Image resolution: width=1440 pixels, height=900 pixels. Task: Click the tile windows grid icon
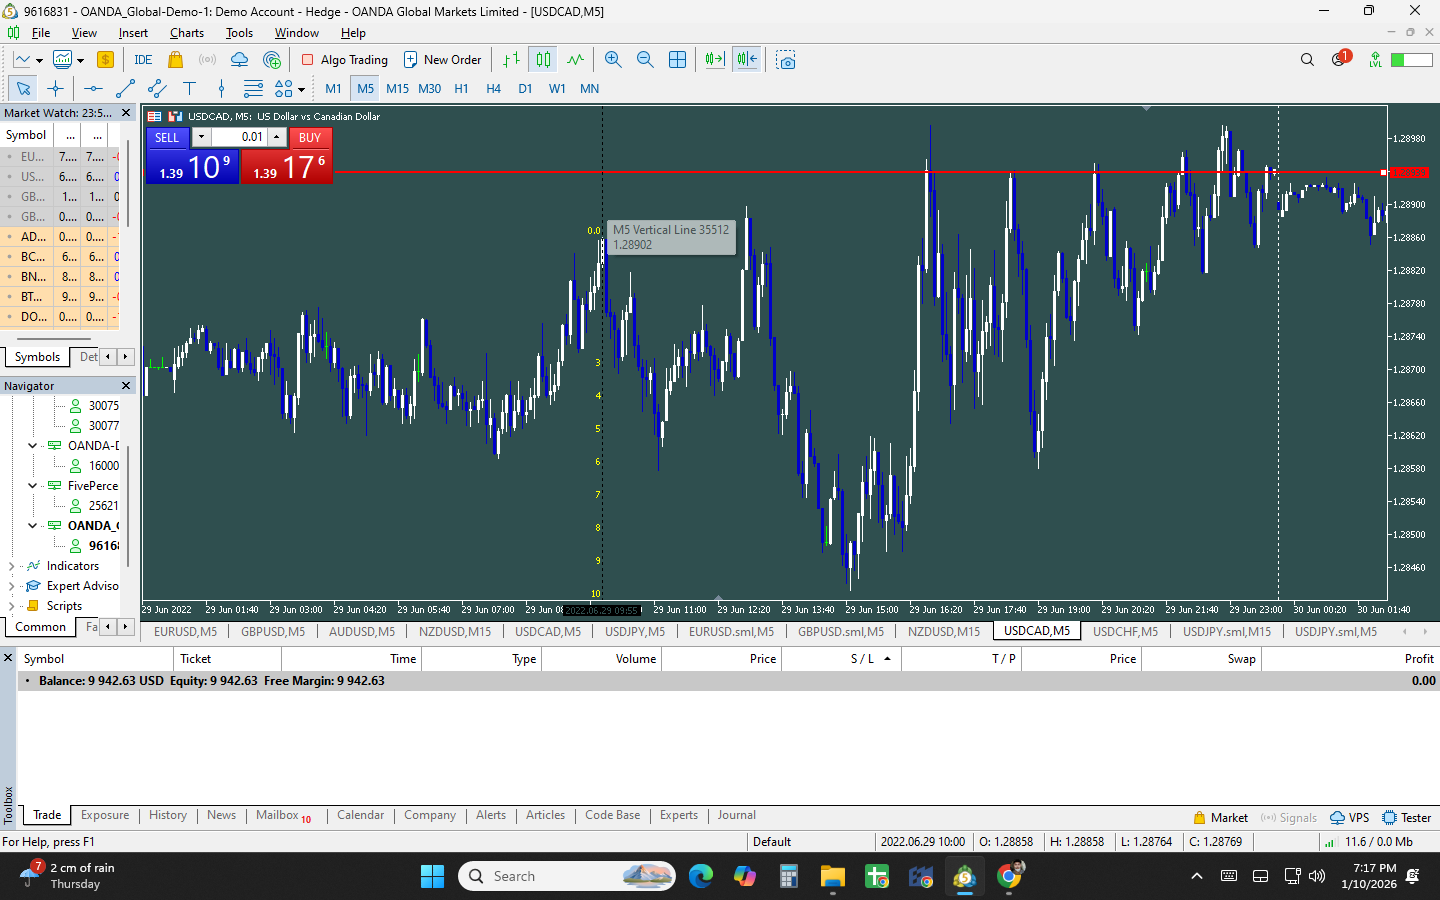[677, 60]
